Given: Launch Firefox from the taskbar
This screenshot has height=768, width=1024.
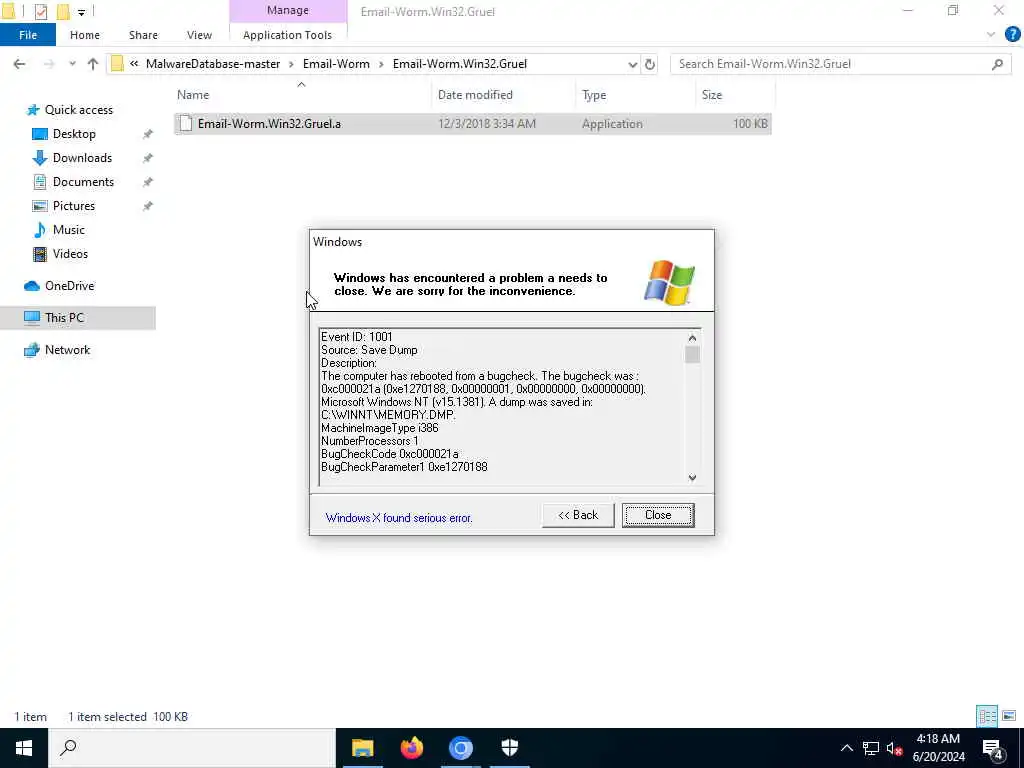Looking at the screenshot, I should click(x=411, y=748).
